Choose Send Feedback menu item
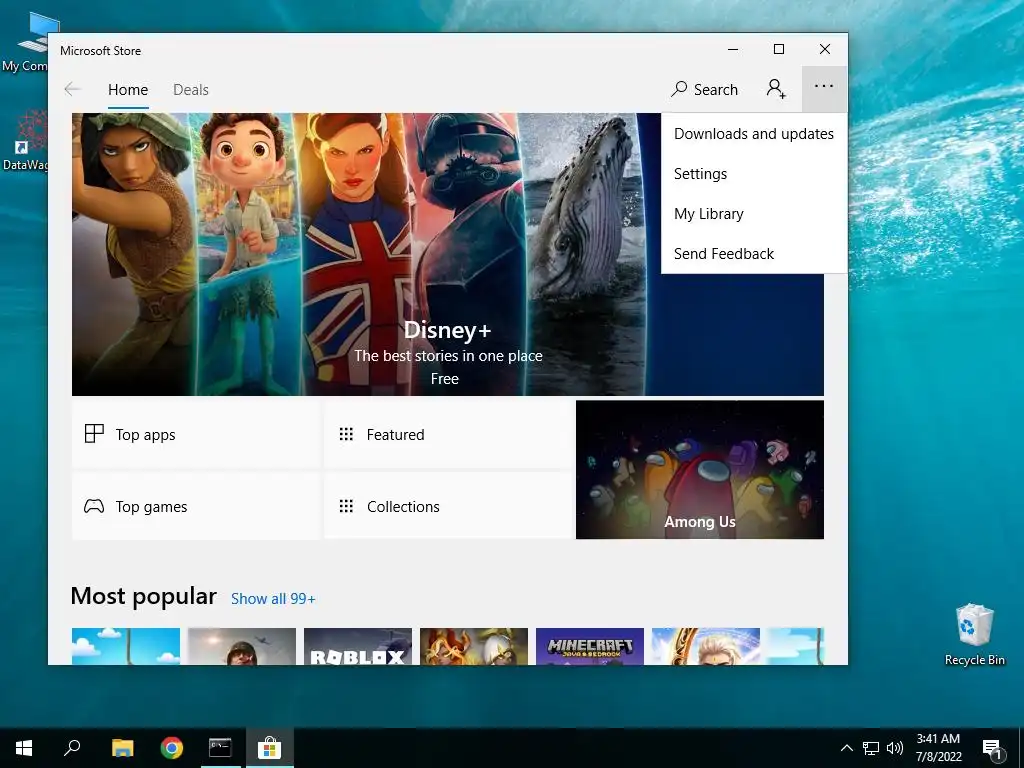Viewport: 1024px width, 768px height. (754, 253)
